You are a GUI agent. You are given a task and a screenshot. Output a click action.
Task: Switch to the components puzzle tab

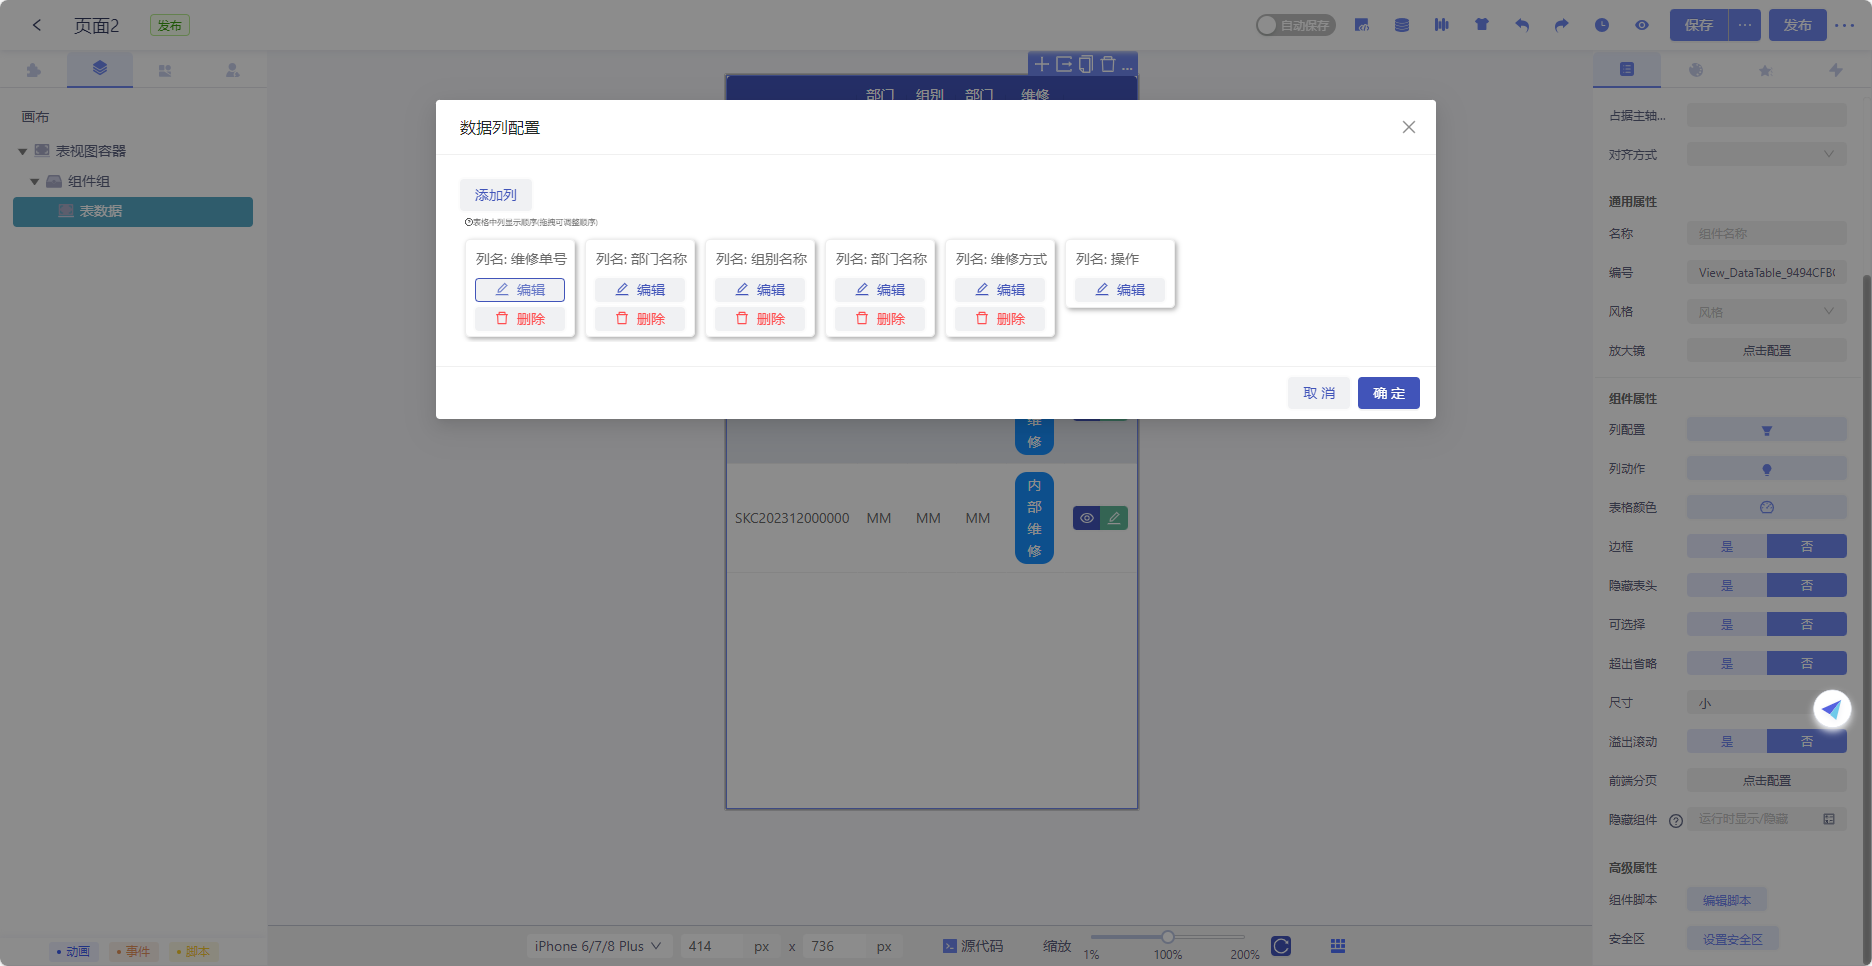click(x=34, y=70)
